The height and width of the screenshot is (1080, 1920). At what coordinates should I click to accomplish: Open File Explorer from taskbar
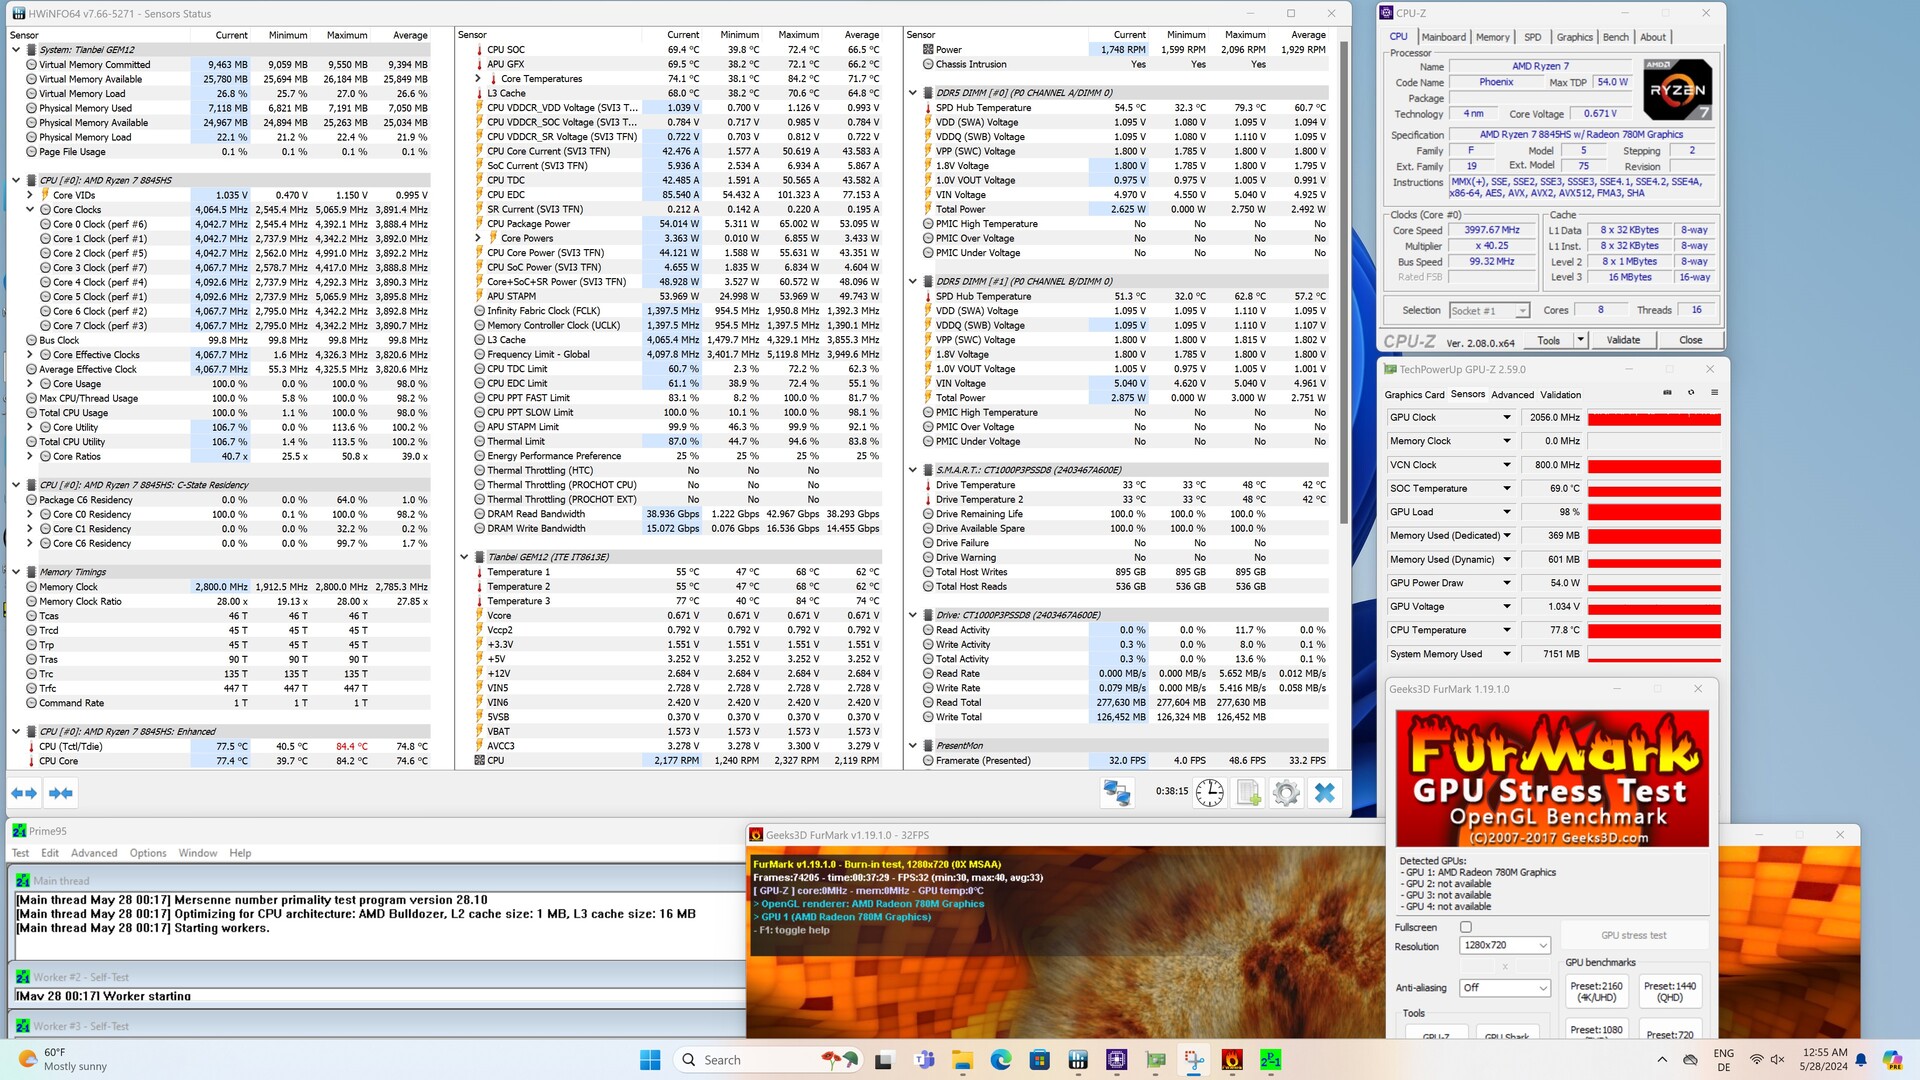[962, 1060]
